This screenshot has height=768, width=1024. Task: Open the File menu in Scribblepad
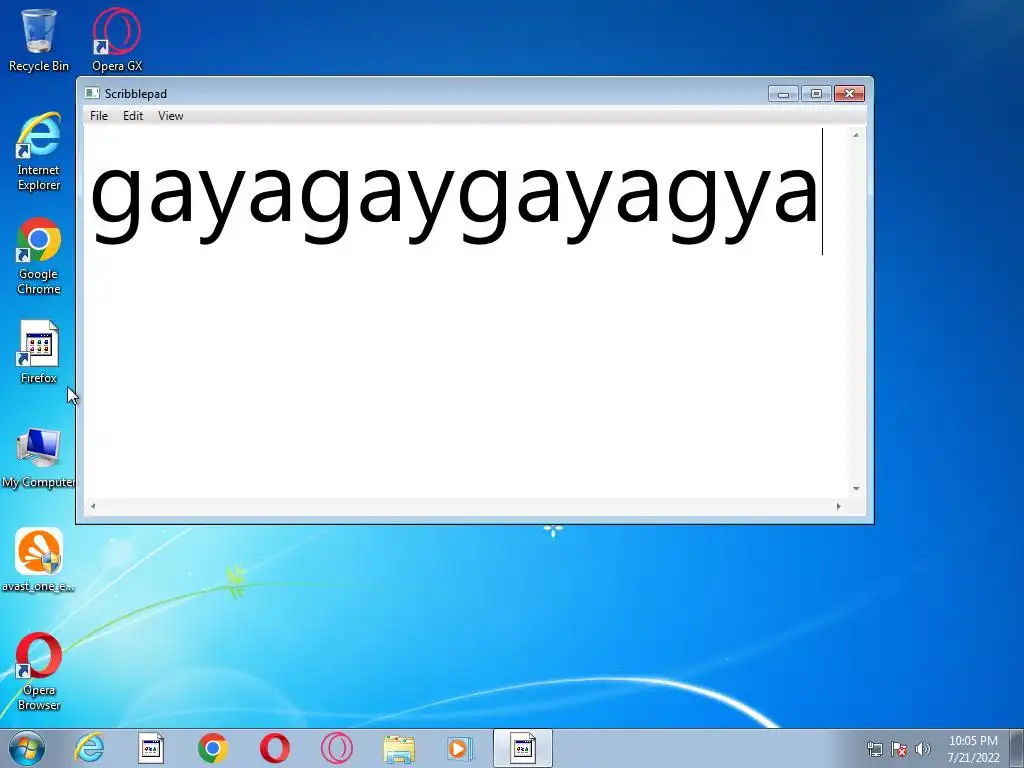(99, 116)
